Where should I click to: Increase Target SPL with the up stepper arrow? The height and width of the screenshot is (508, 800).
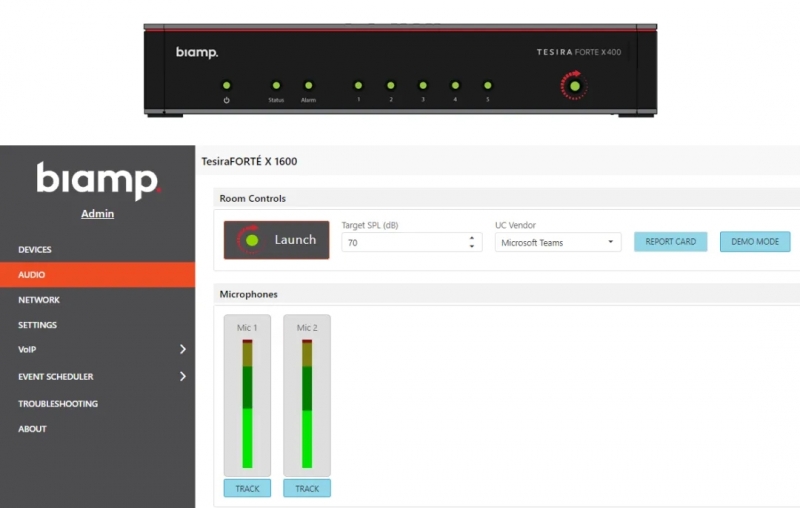472,238
